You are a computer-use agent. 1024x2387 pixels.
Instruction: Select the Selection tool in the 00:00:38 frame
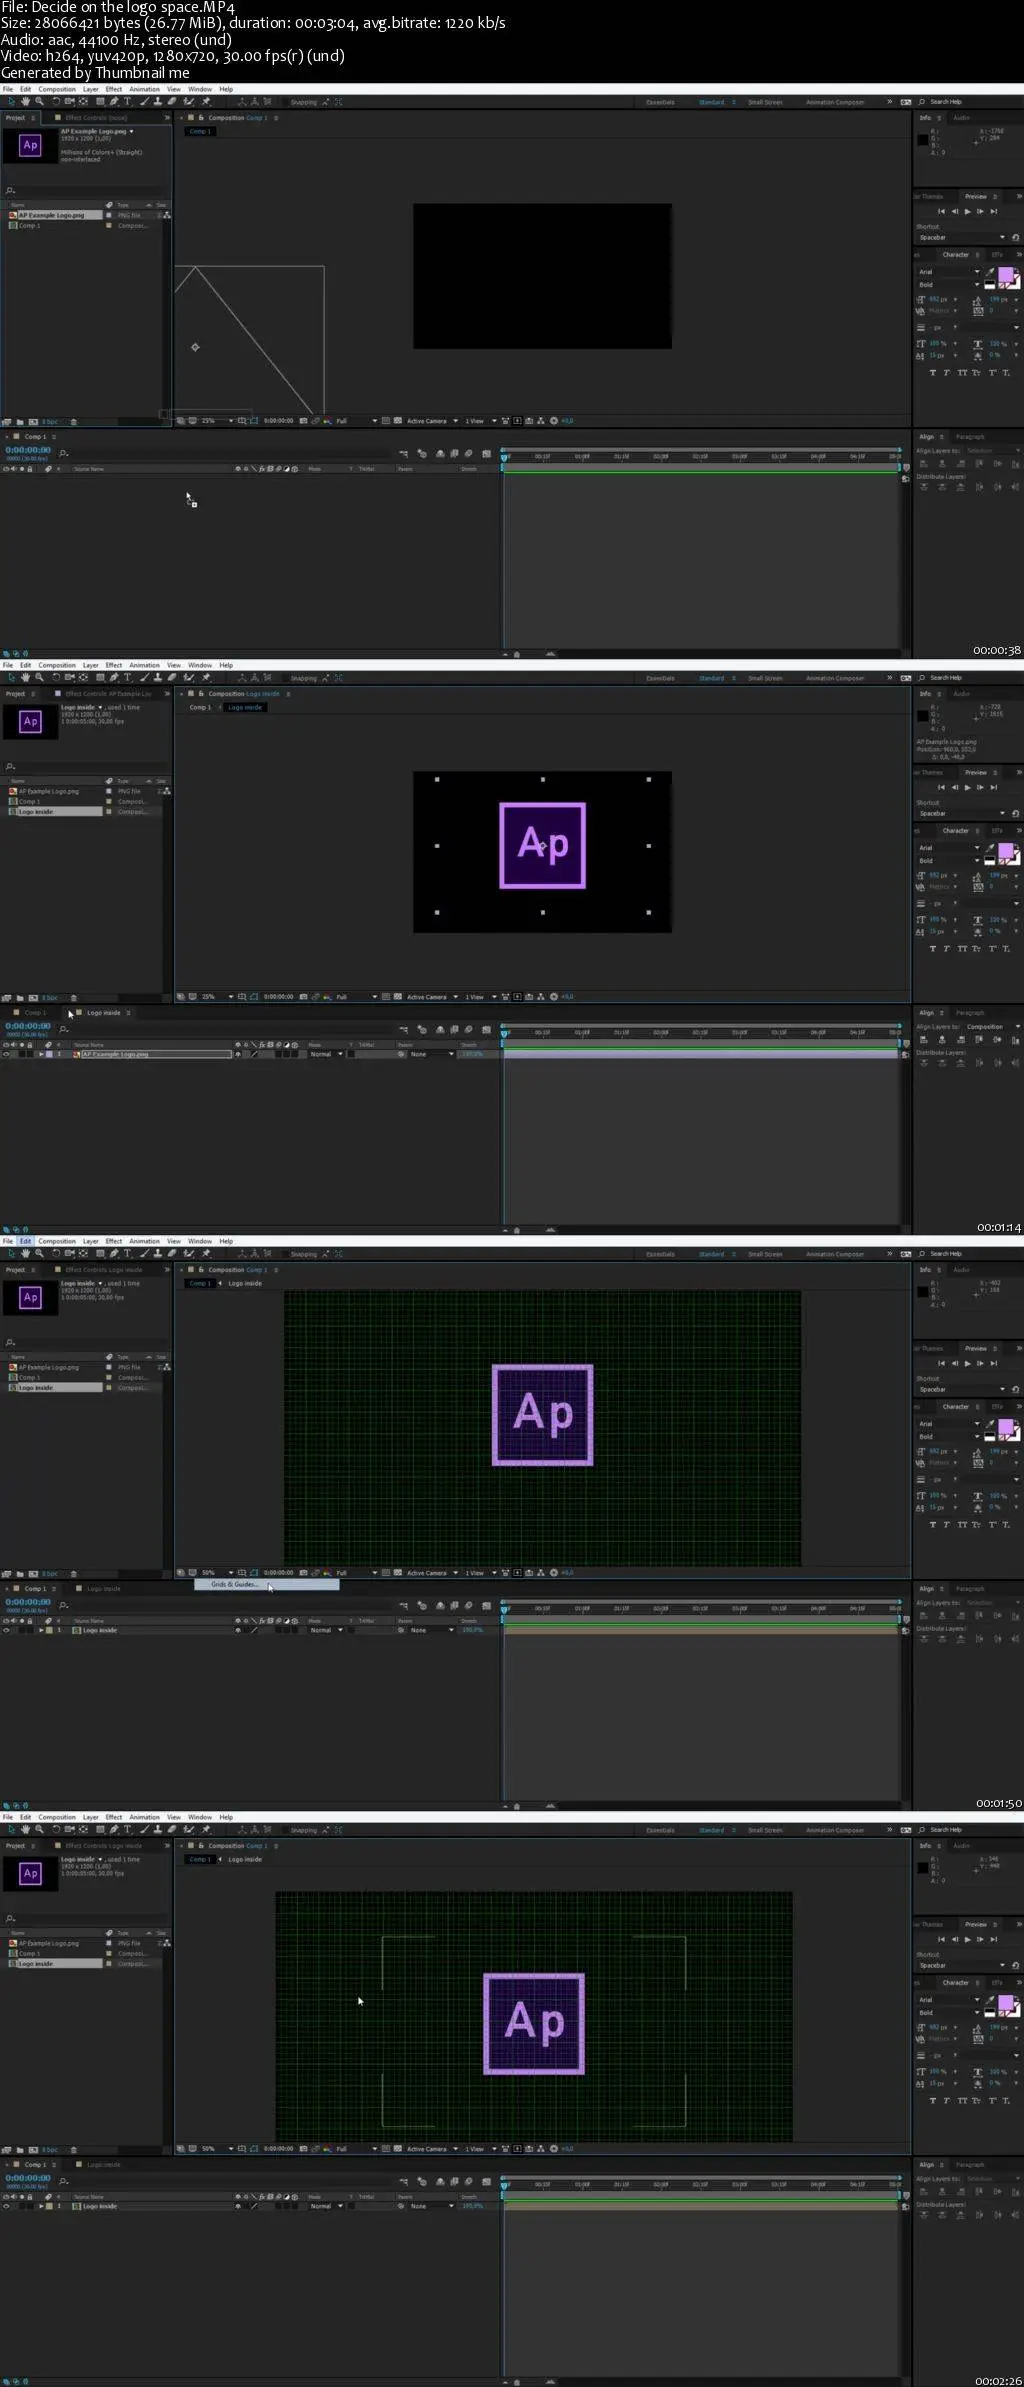(x=12, y=101)
